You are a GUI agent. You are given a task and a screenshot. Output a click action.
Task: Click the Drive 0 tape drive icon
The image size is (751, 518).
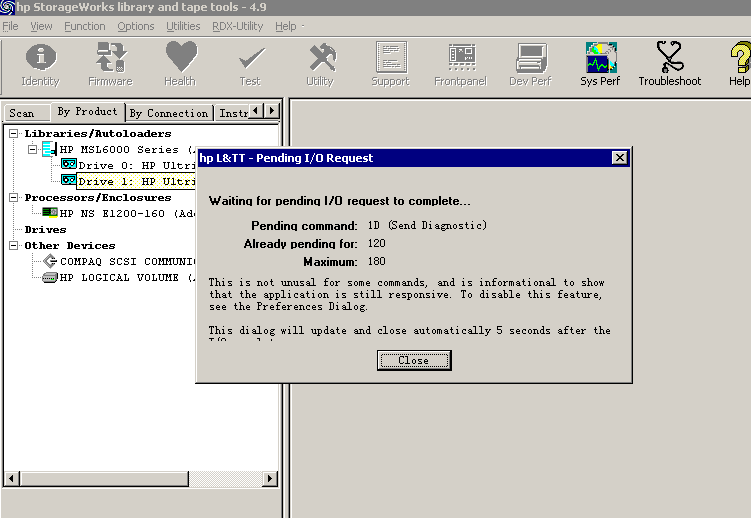[x=68, y=164]
